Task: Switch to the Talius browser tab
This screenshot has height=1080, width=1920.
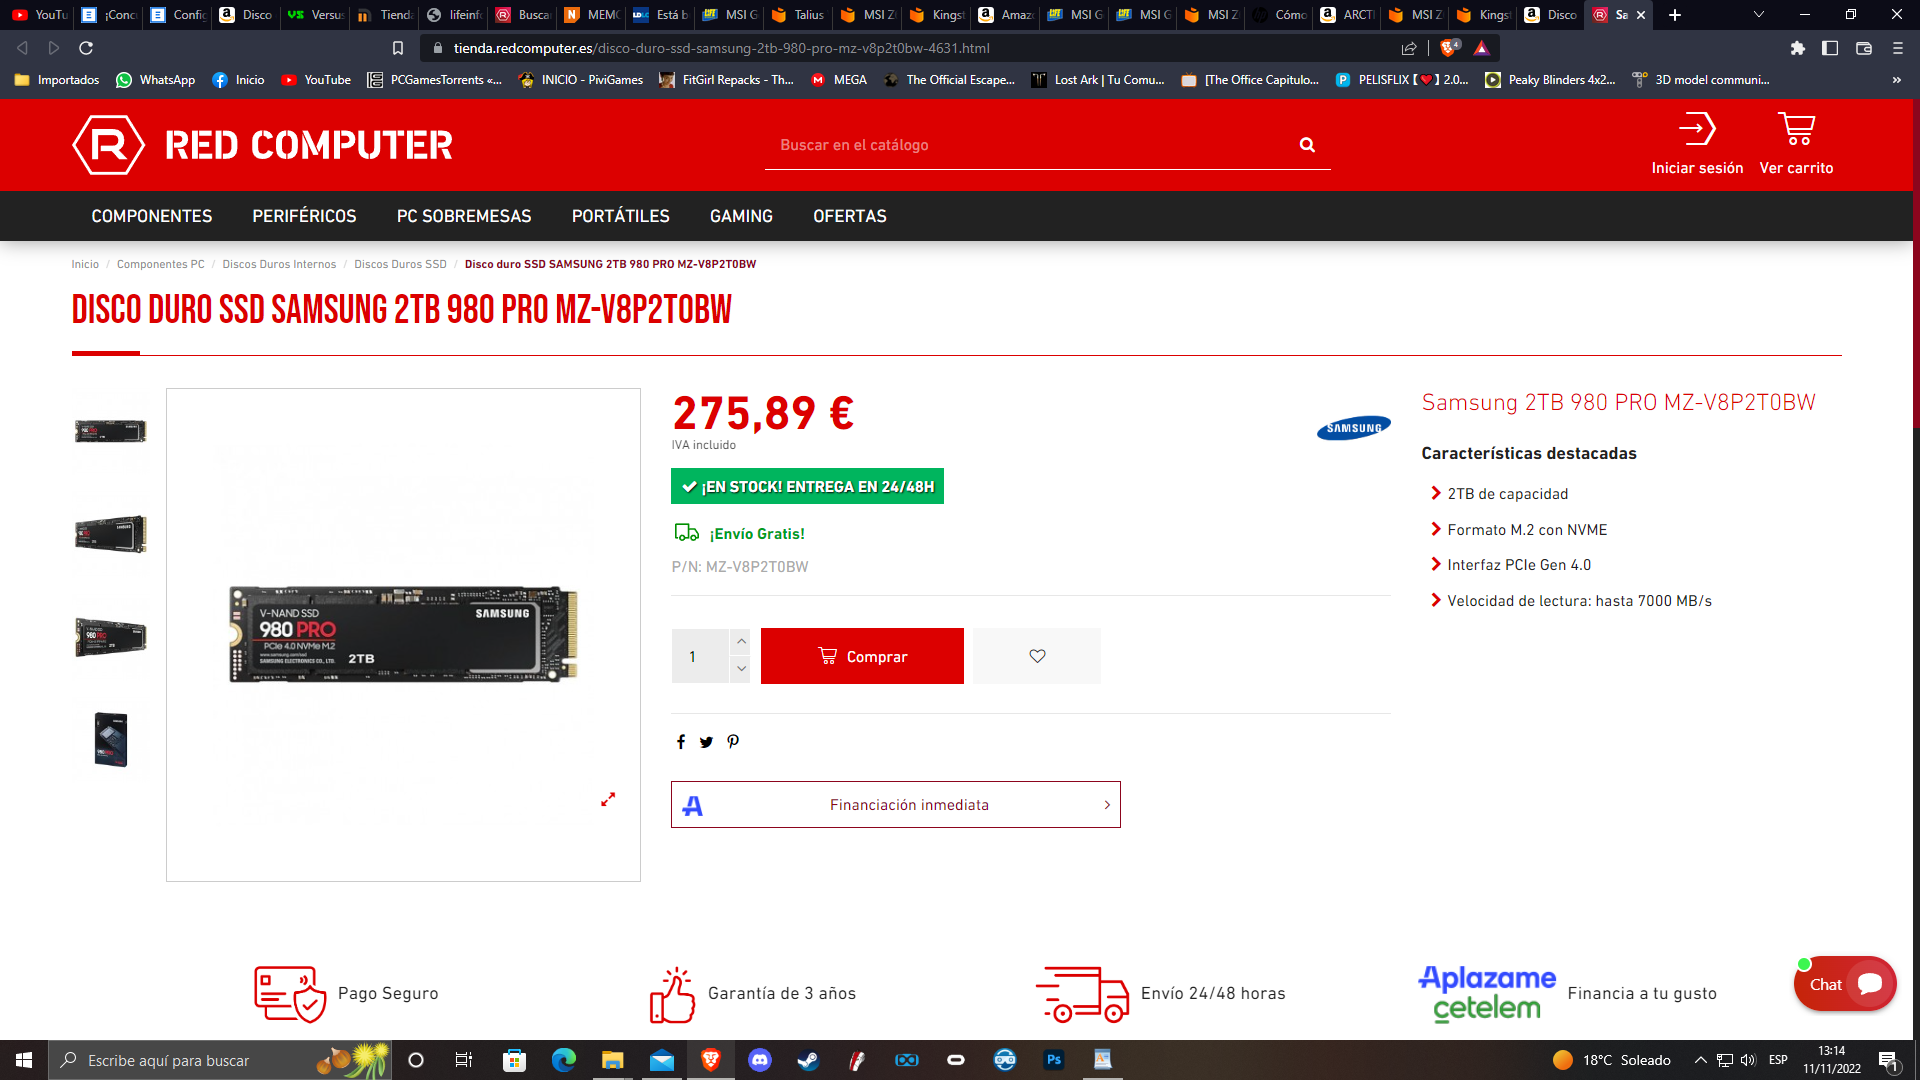Action: (797, 15)
